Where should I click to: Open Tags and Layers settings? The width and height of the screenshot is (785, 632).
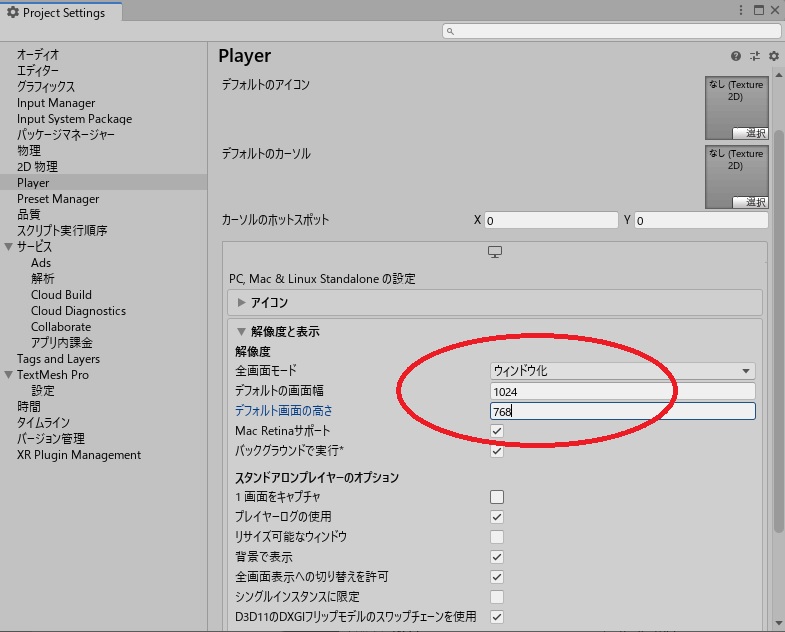pyautogui.click(x=58, y=359)
